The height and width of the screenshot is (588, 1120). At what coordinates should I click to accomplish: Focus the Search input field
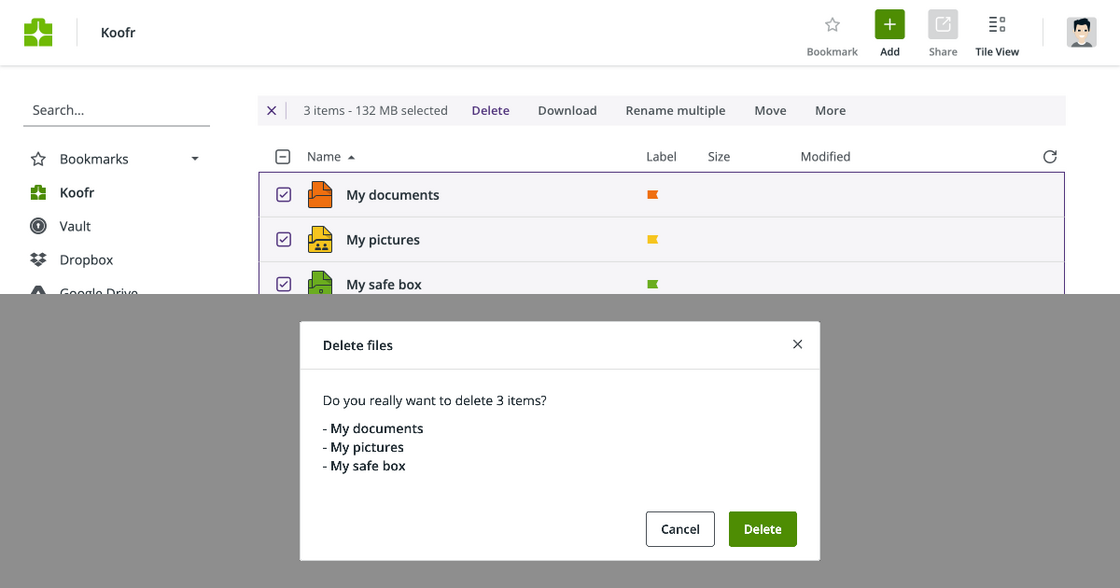point(116,111)
